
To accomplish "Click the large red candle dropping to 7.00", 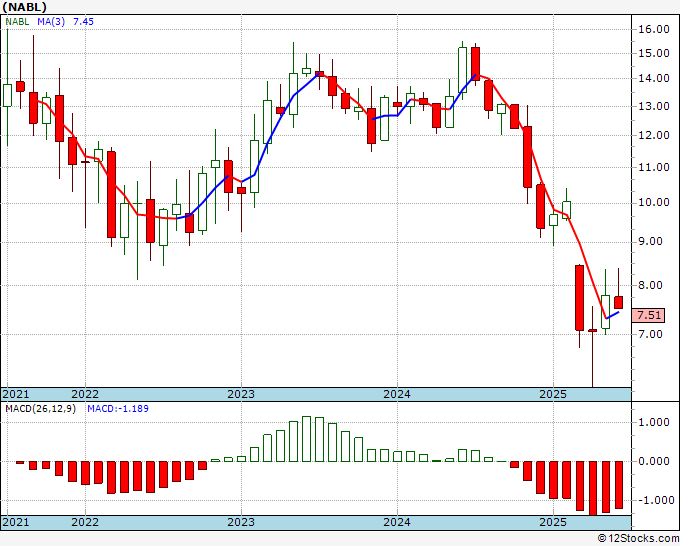I will (579, 298).
